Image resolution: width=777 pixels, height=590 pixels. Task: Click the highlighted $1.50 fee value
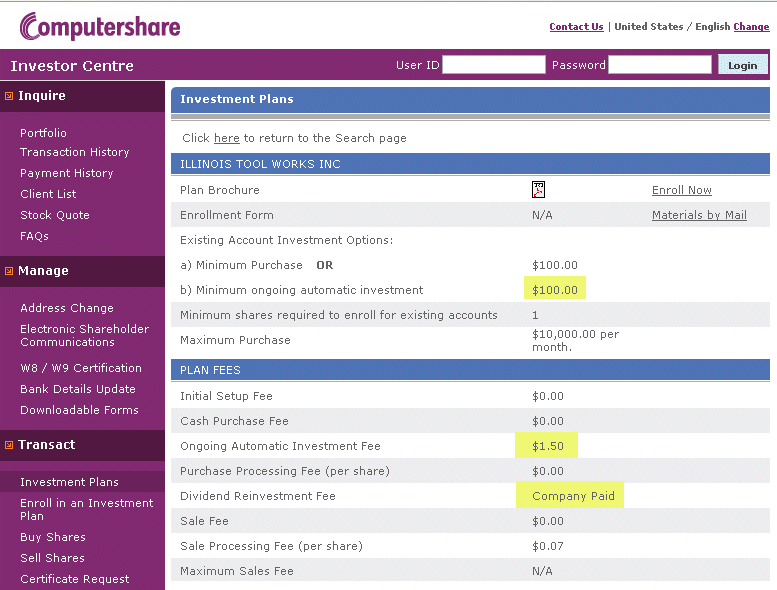tap(547, 446)
